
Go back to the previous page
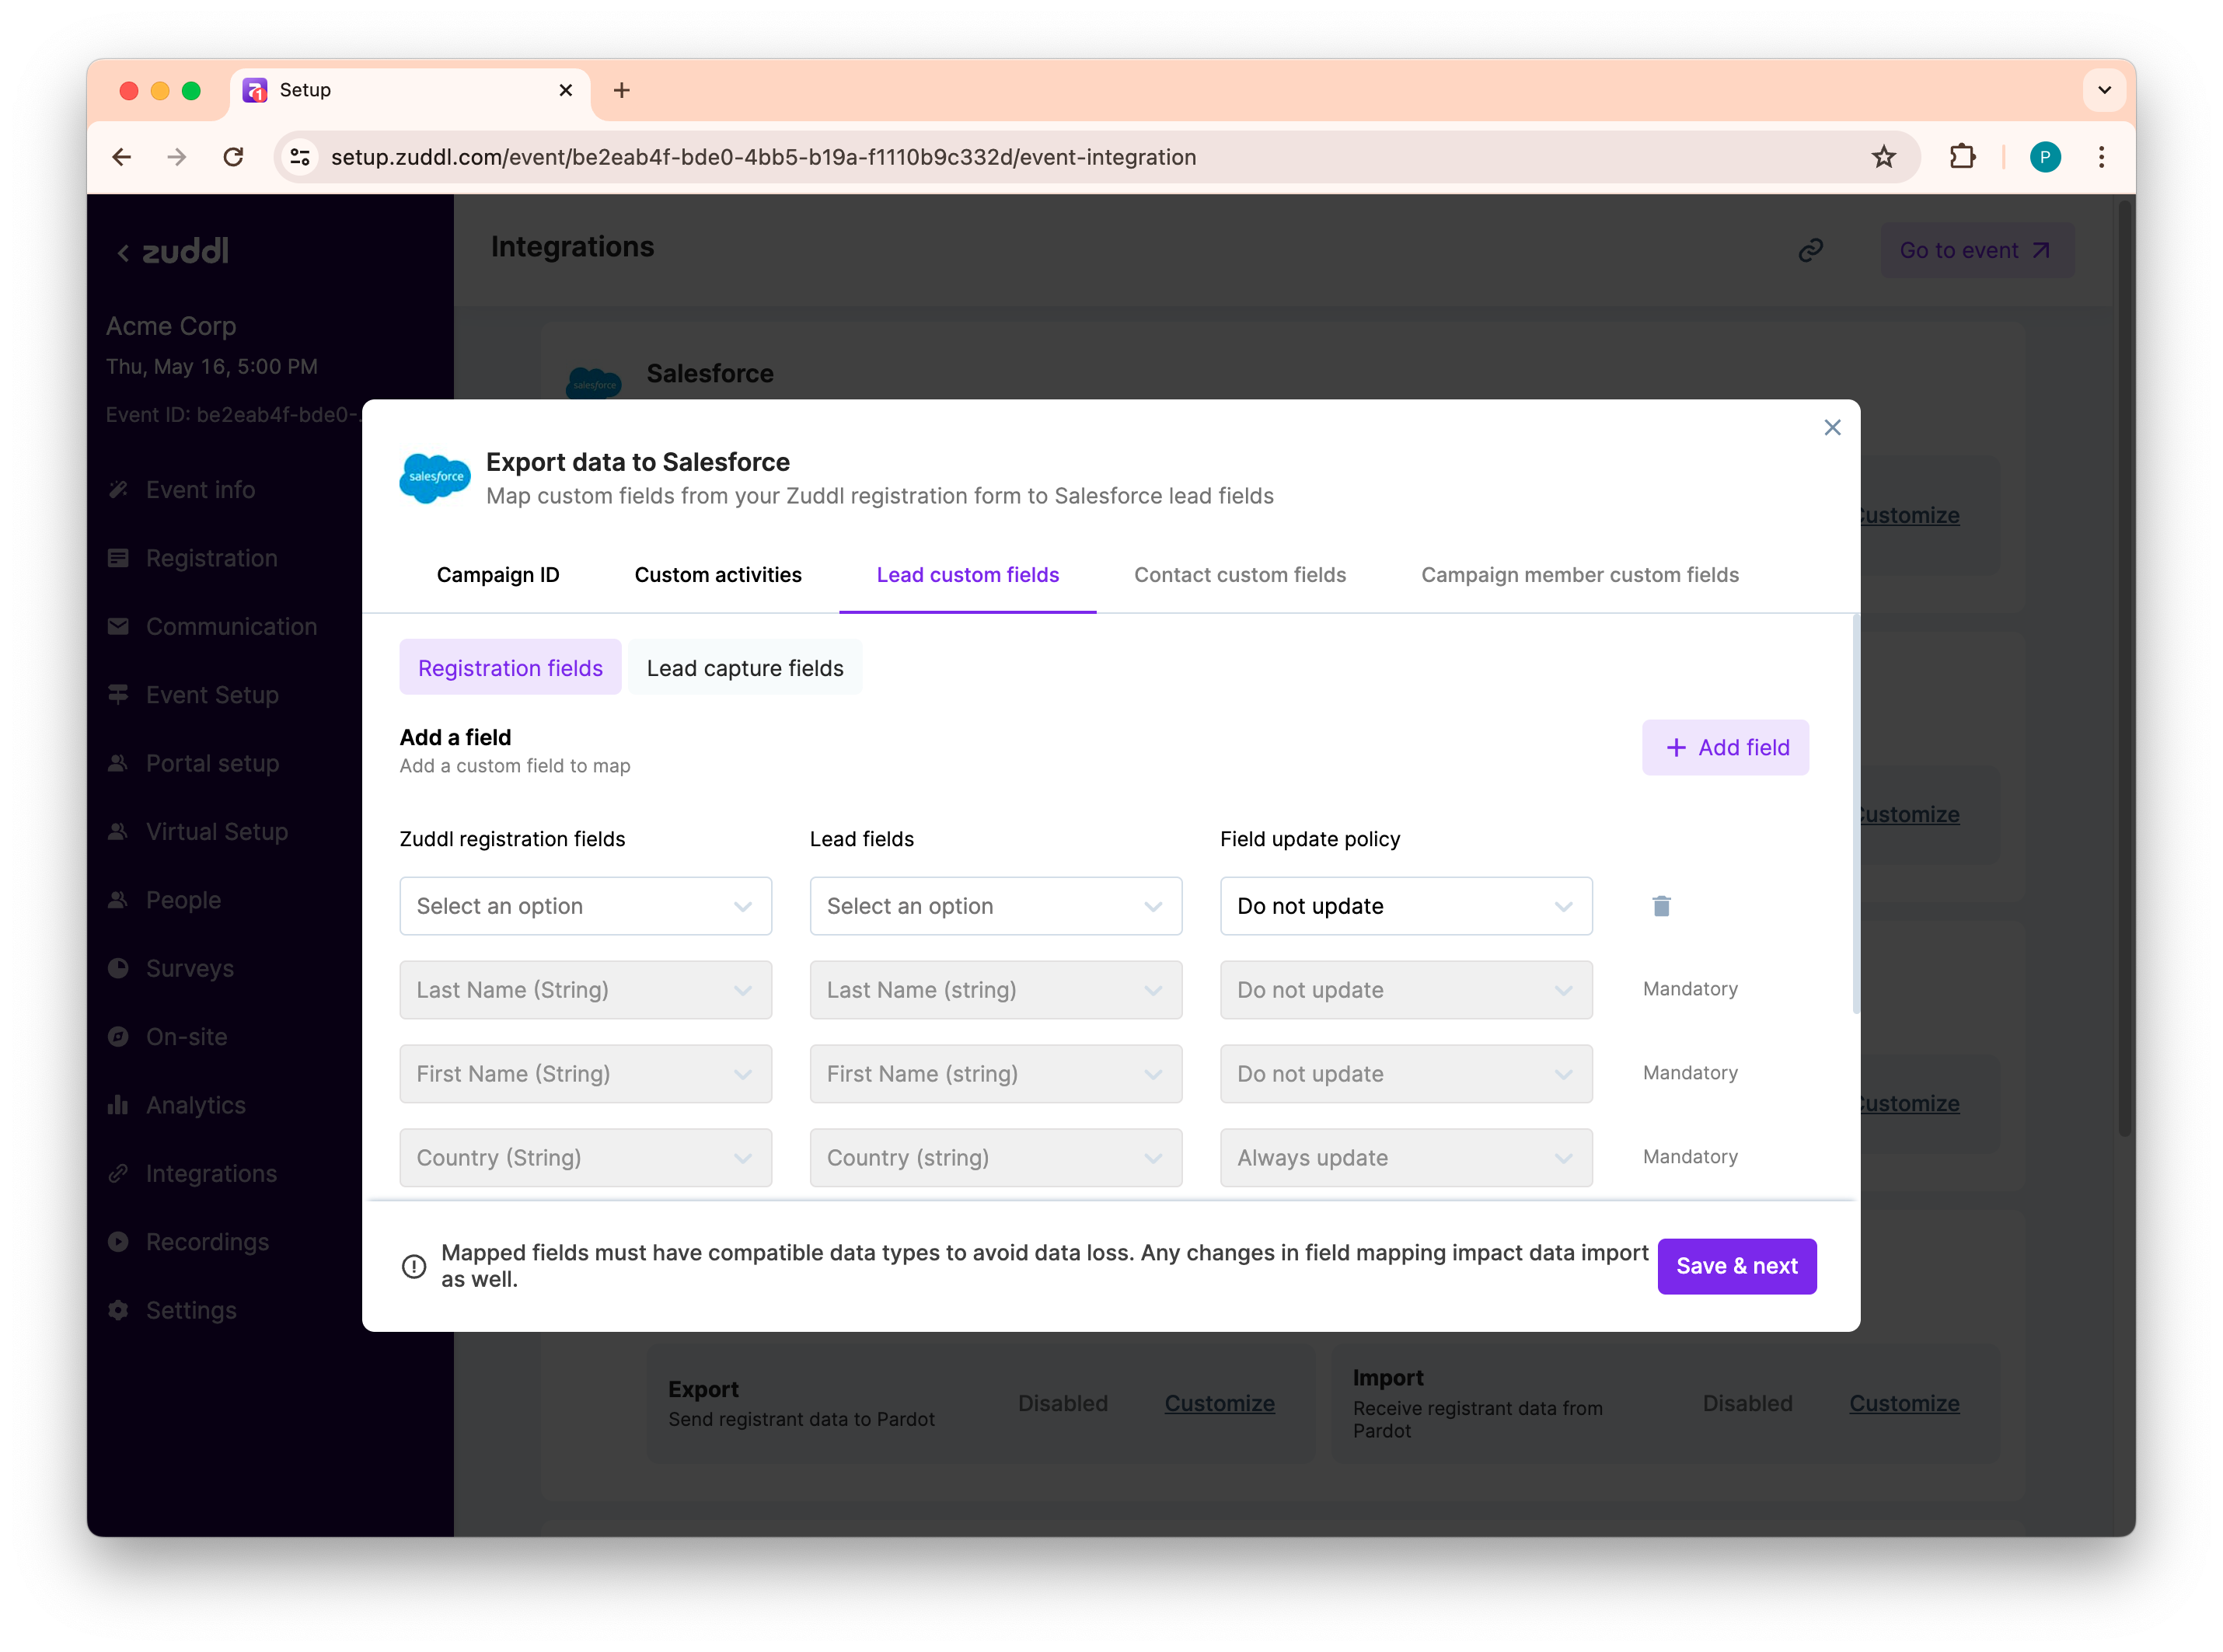tap(122, 157)
